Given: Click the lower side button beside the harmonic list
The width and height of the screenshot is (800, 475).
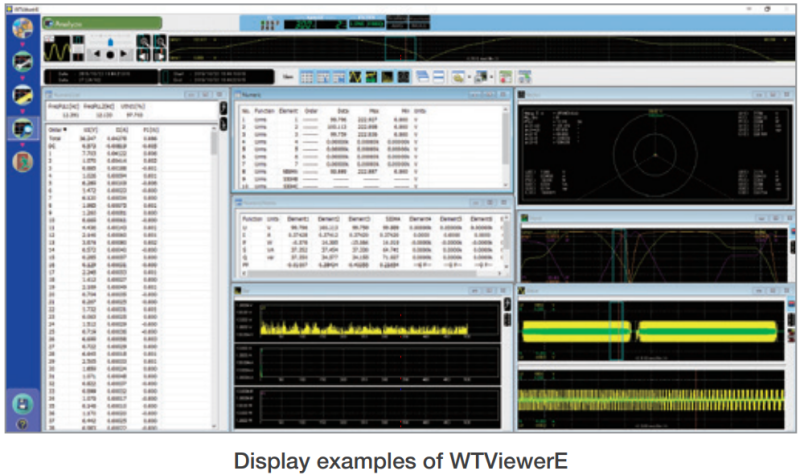Looking at the screenshot, I should (x=223, y=123).
